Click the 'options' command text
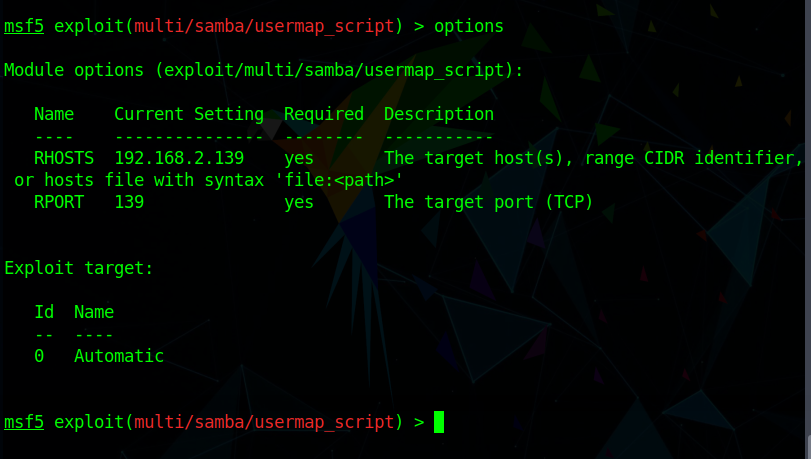This screenshot has width=811, height=459. 469,26
